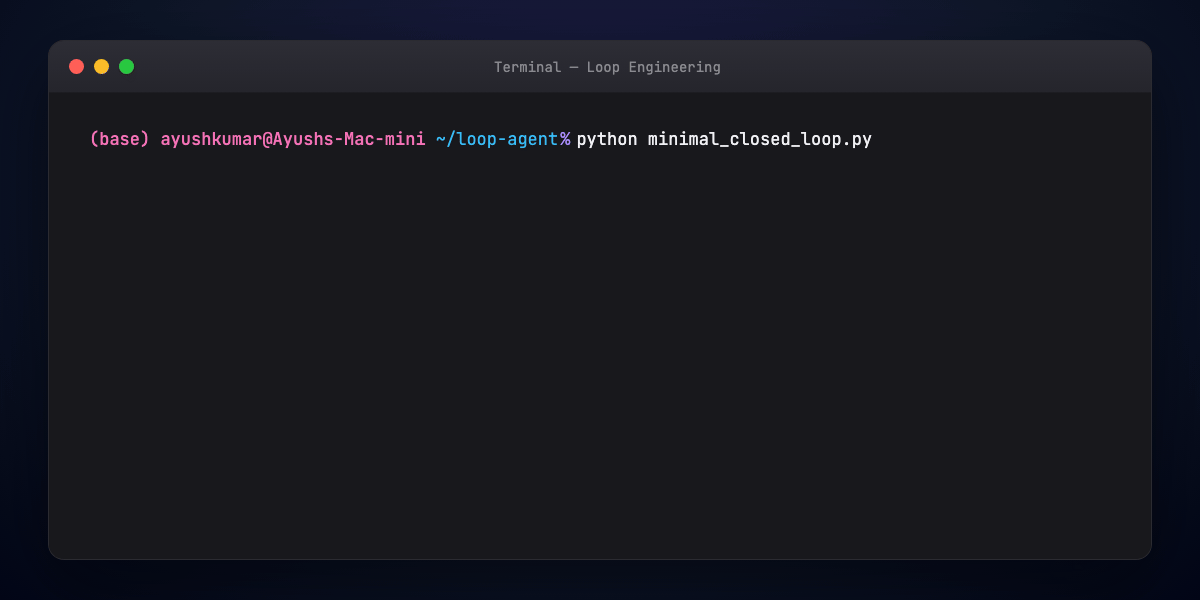Image resolution: width=1200 pixels, height=600 pixels.
Task: Close the terminal with the red button
Action: [76, 67]
